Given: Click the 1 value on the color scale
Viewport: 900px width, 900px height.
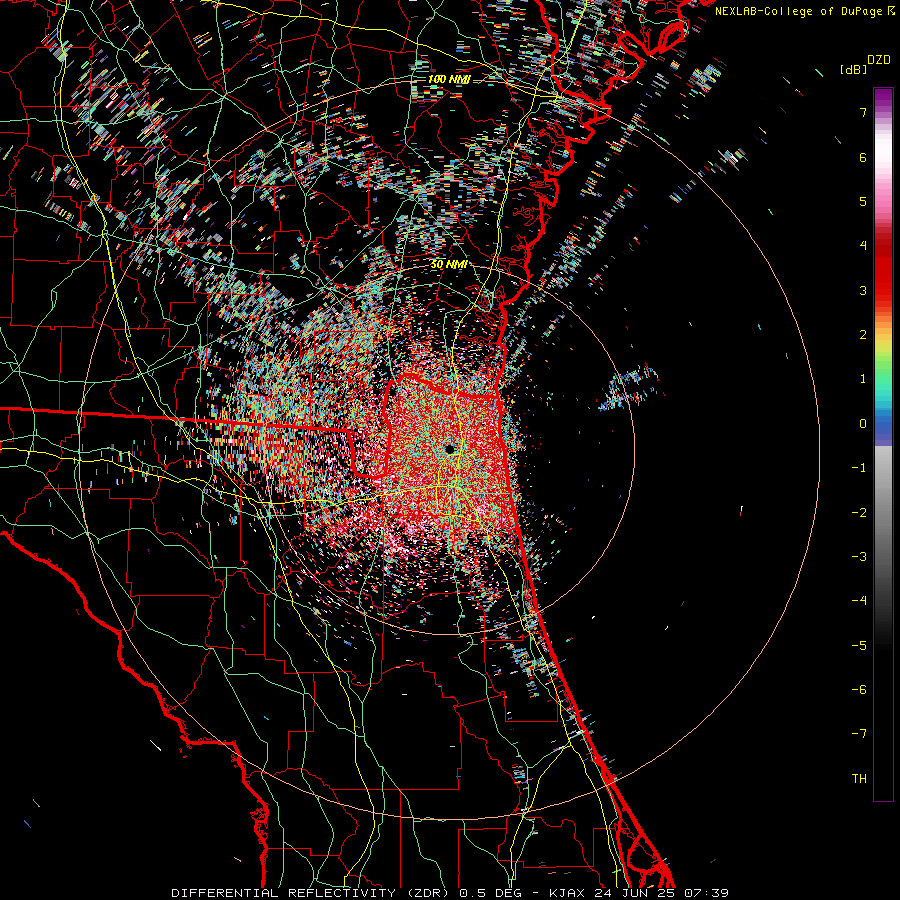Looking at the screenshot, I should coord(863,379).
